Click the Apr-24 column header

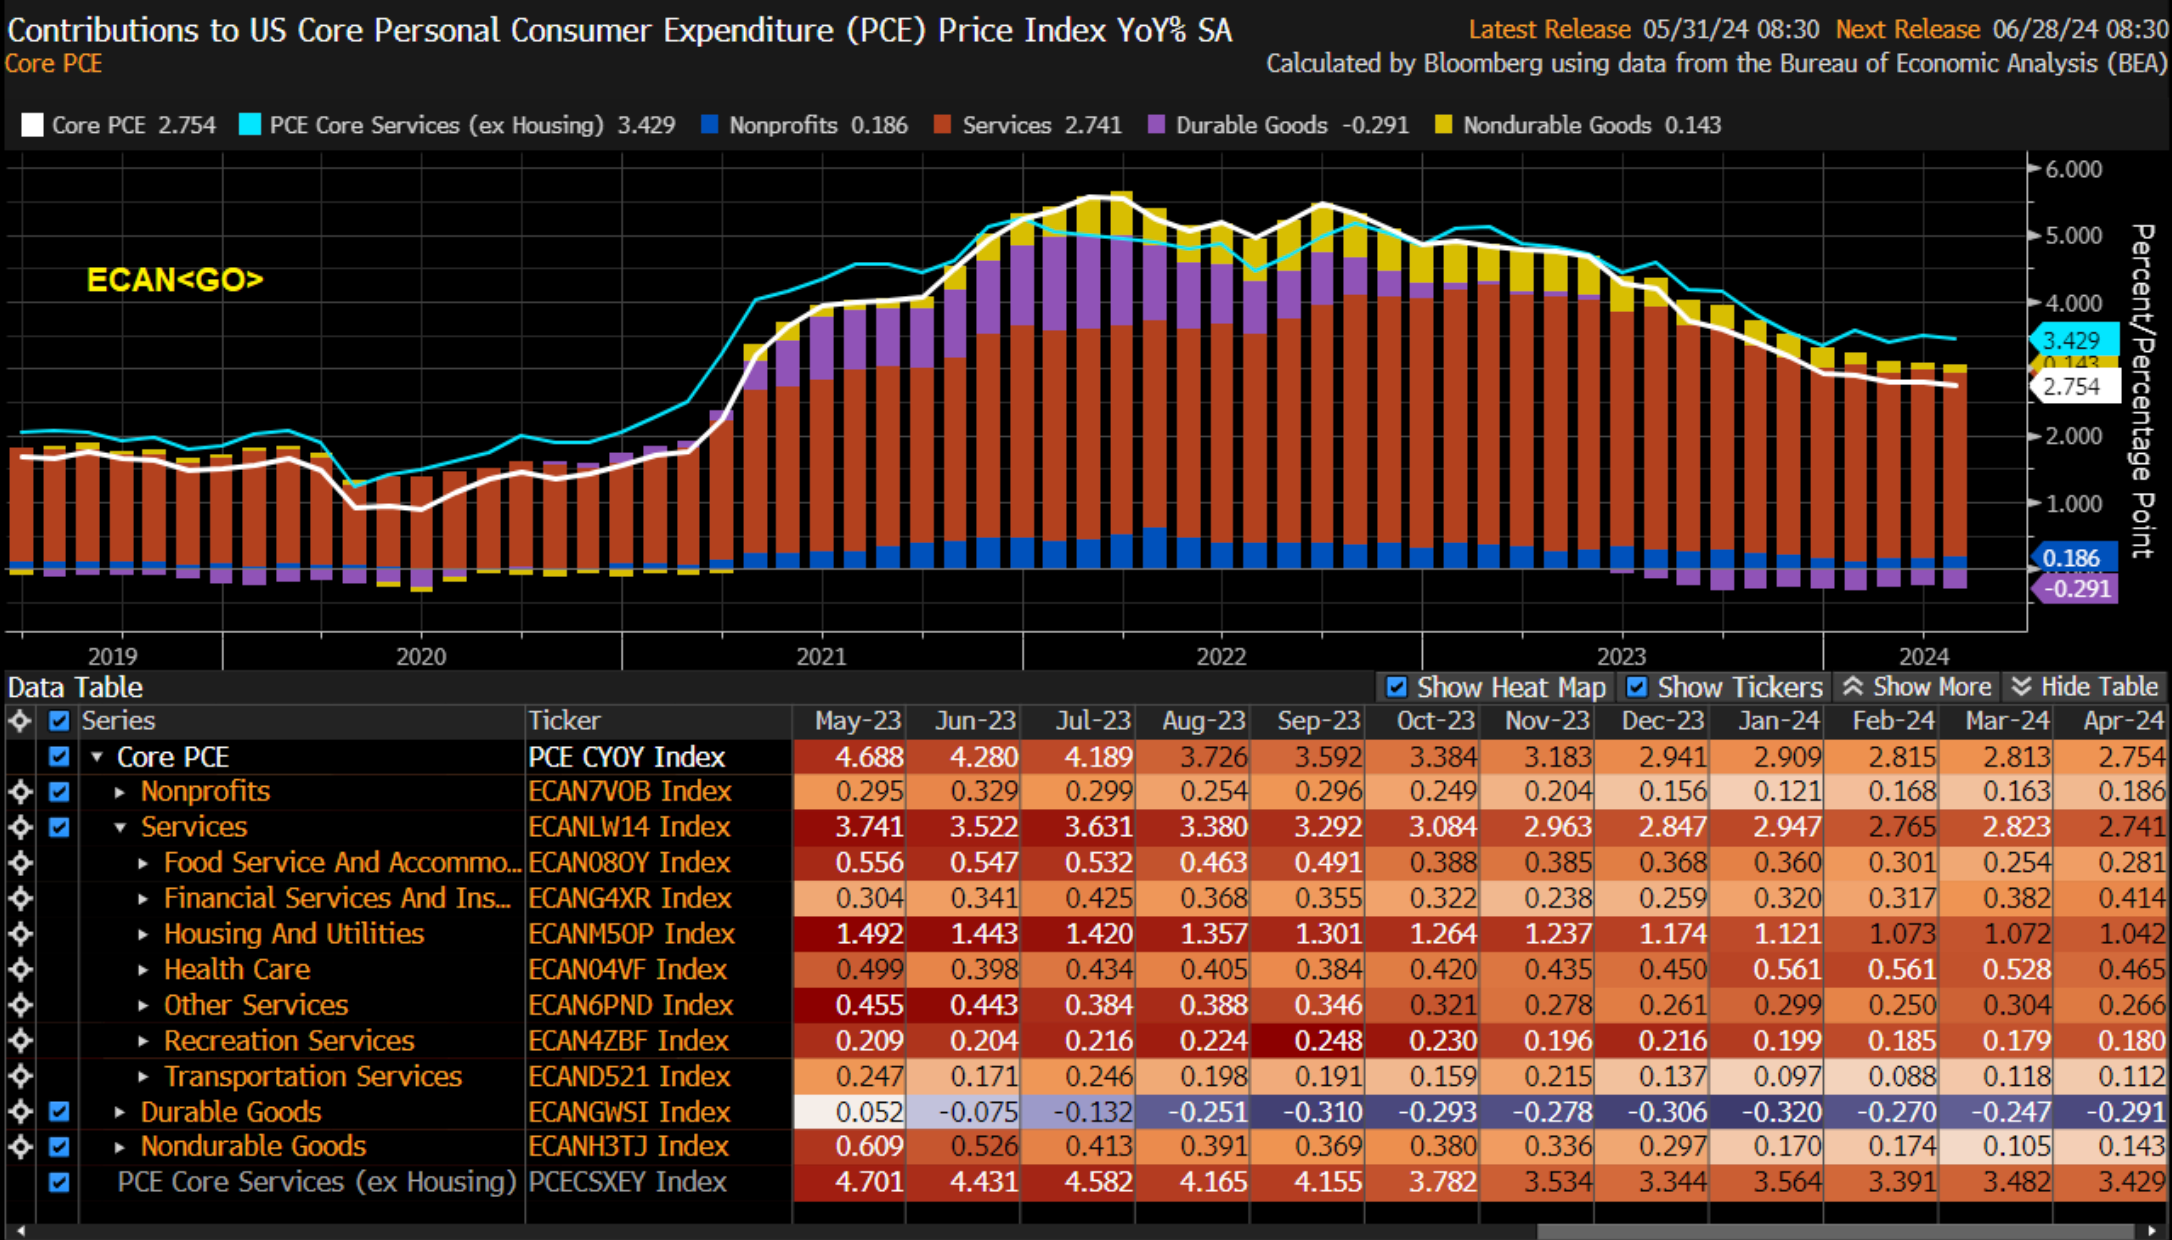(2122, 721)
